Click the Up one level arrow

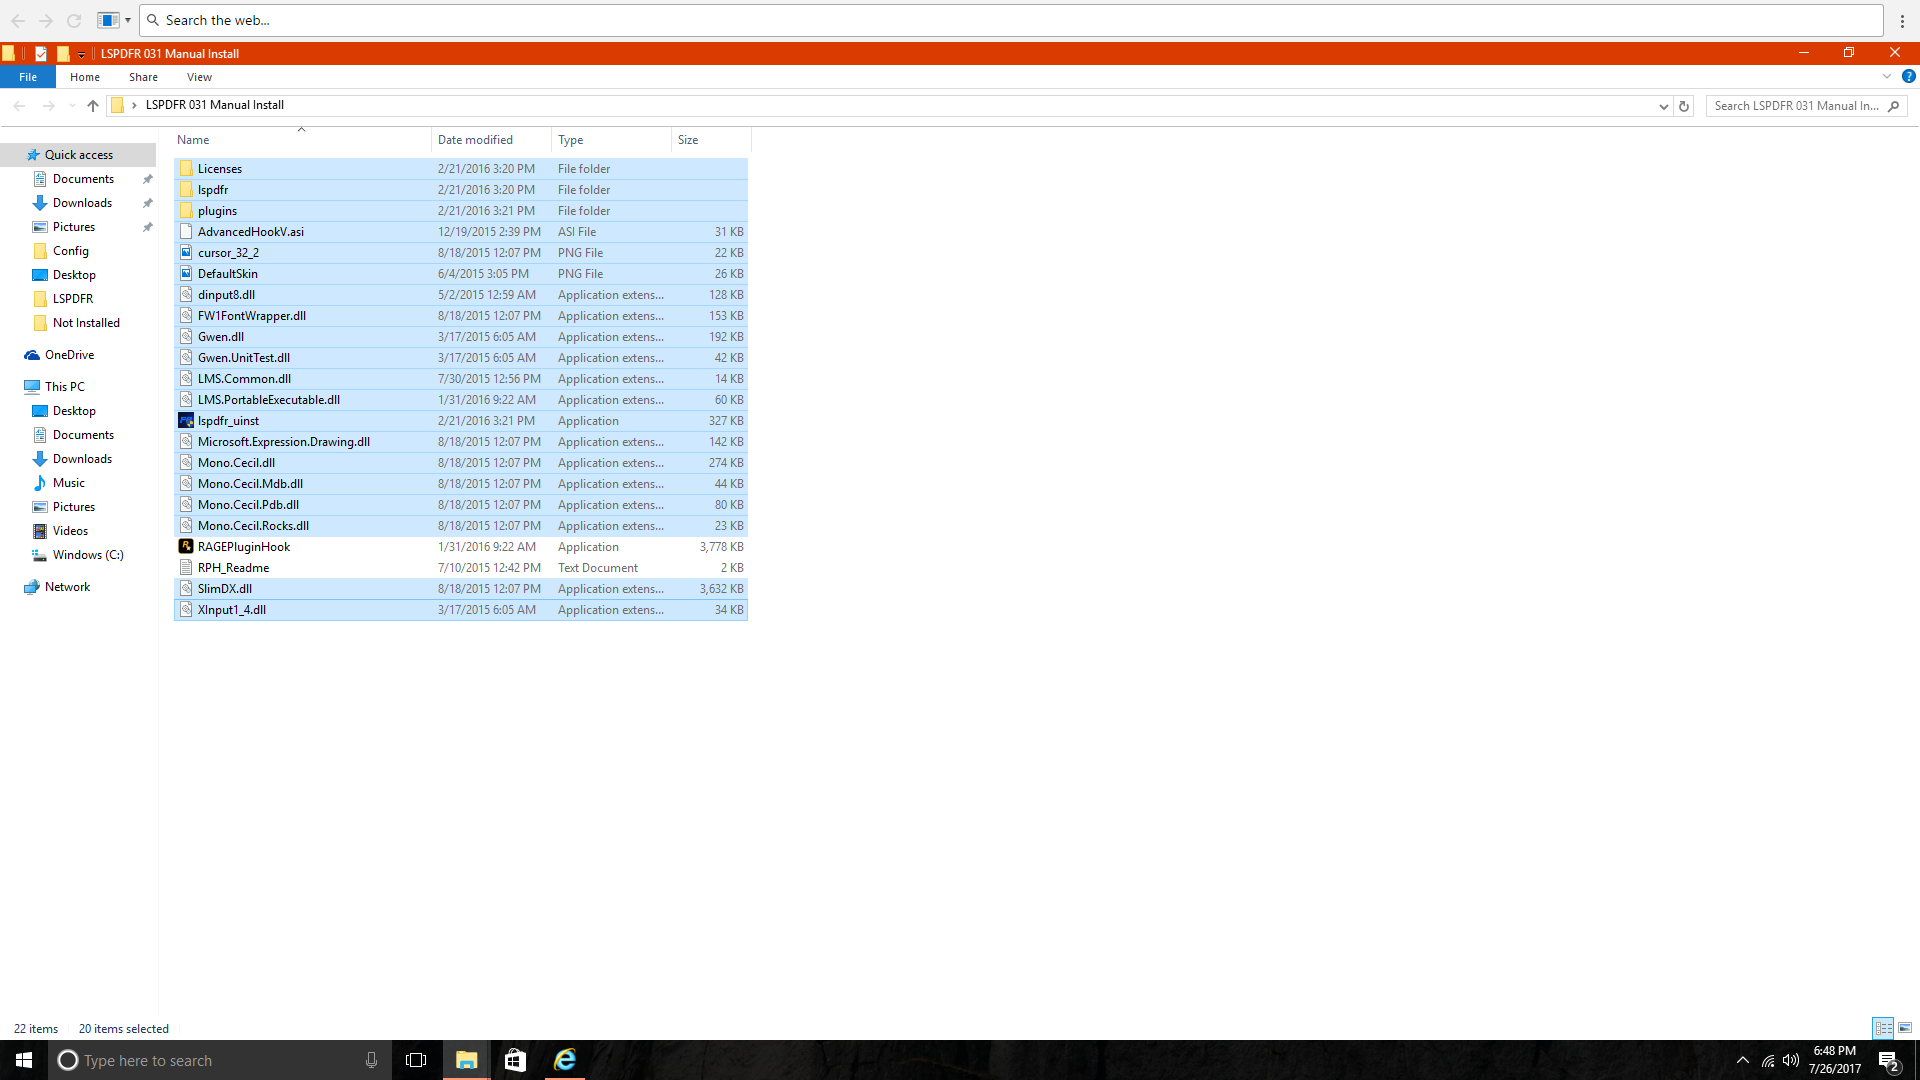coord(93,106)
